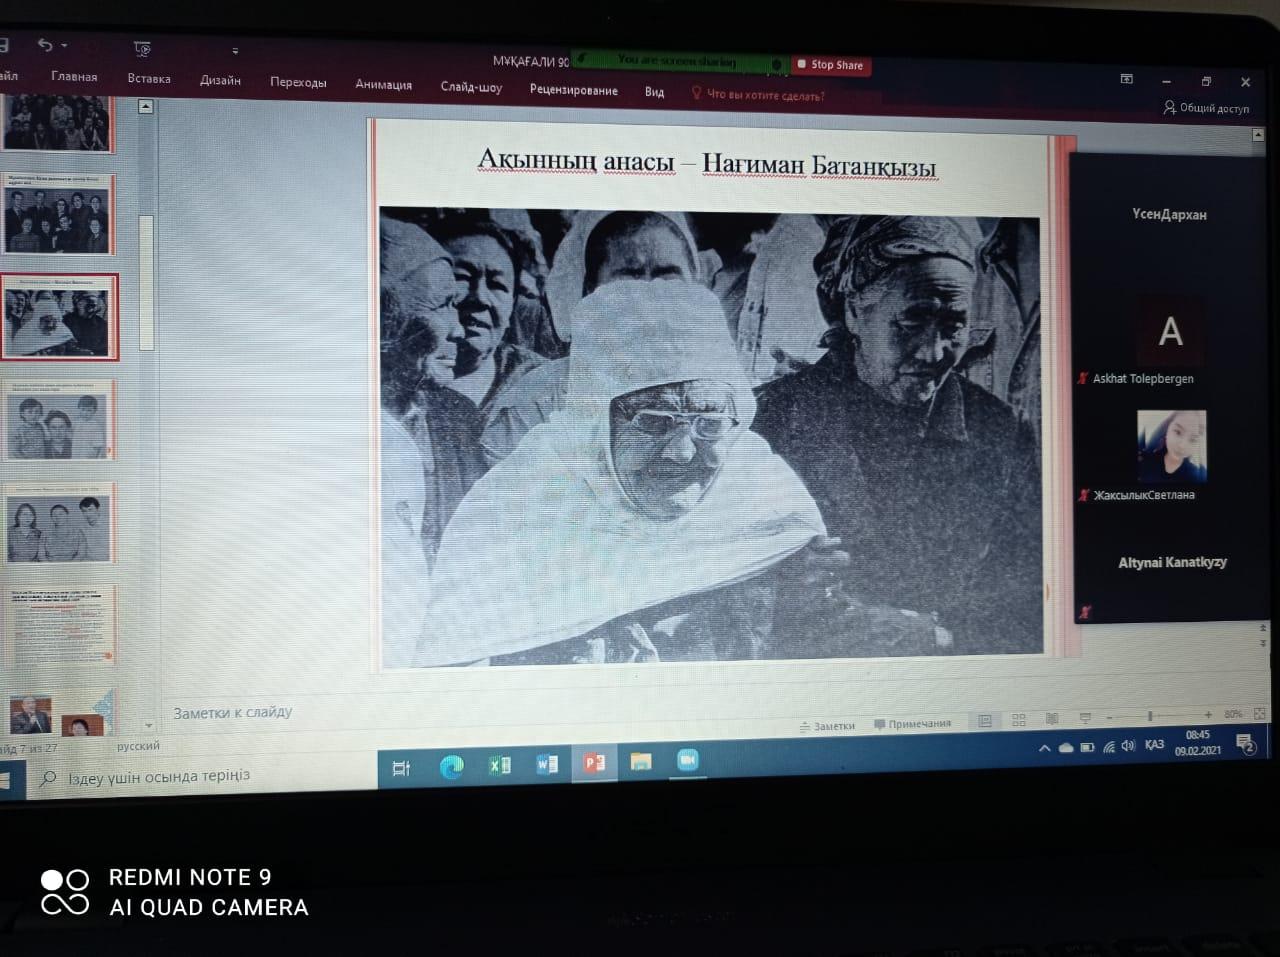Start slideshow from beginning via toolbar icon
The image size is (1280, 957).
(x=141, y=48)
